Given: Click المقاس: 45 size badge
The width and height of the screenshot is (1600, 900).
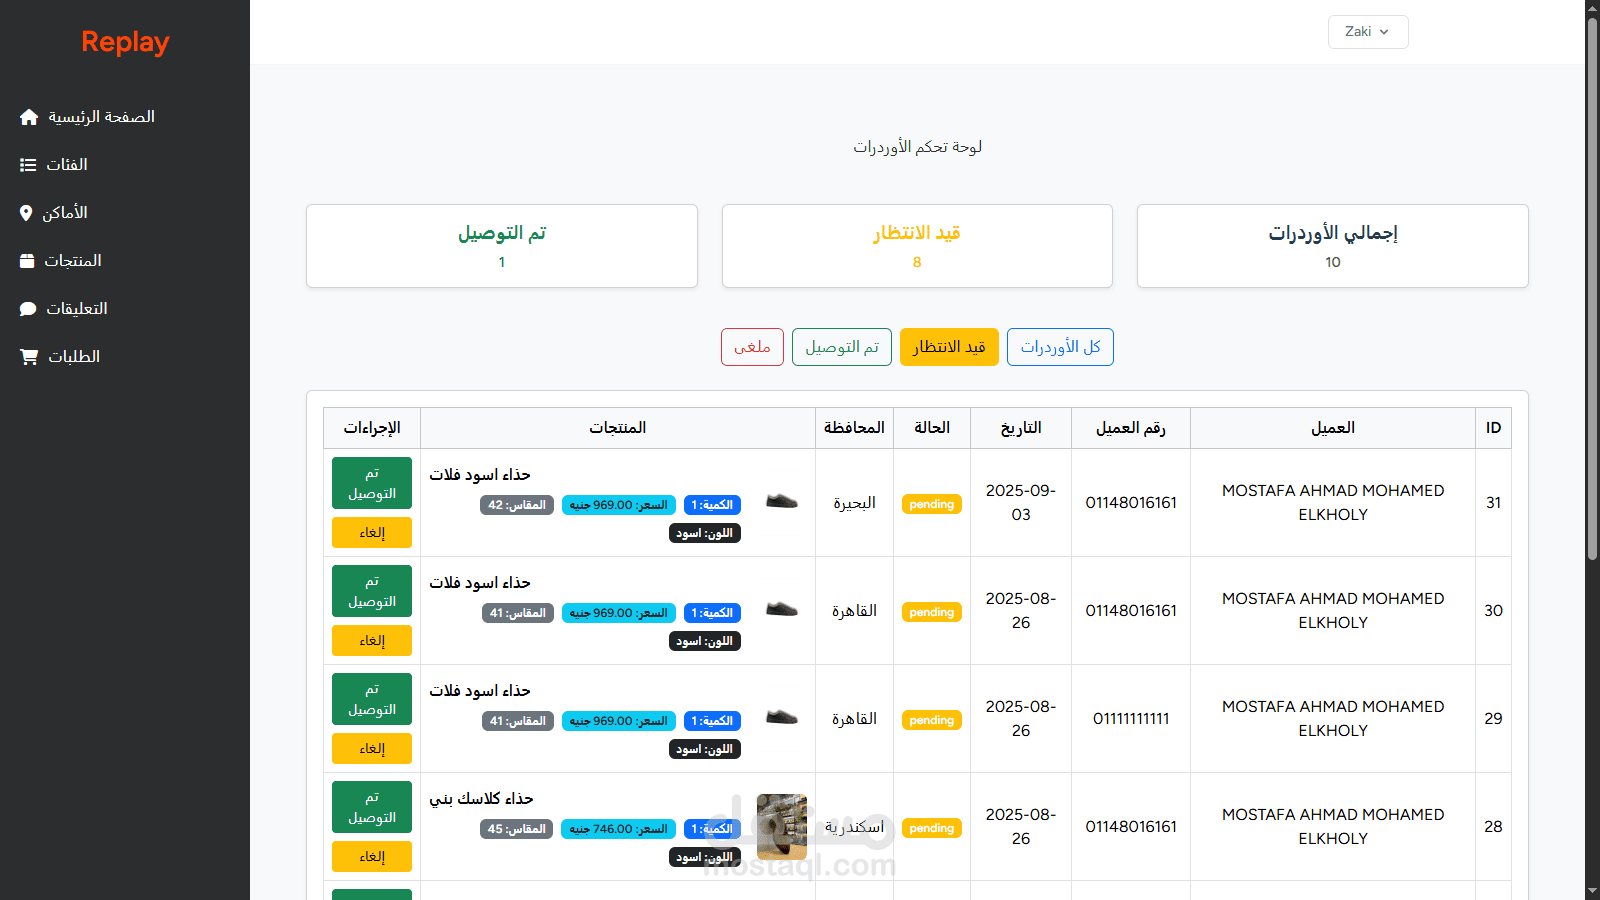Looking at the screenshot, I should 517,829.
